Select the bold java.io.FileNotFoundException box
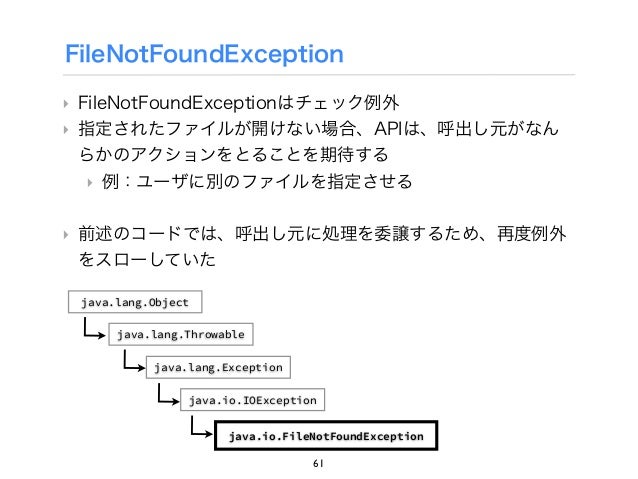638x479 pixels. (x=326, y=436)
